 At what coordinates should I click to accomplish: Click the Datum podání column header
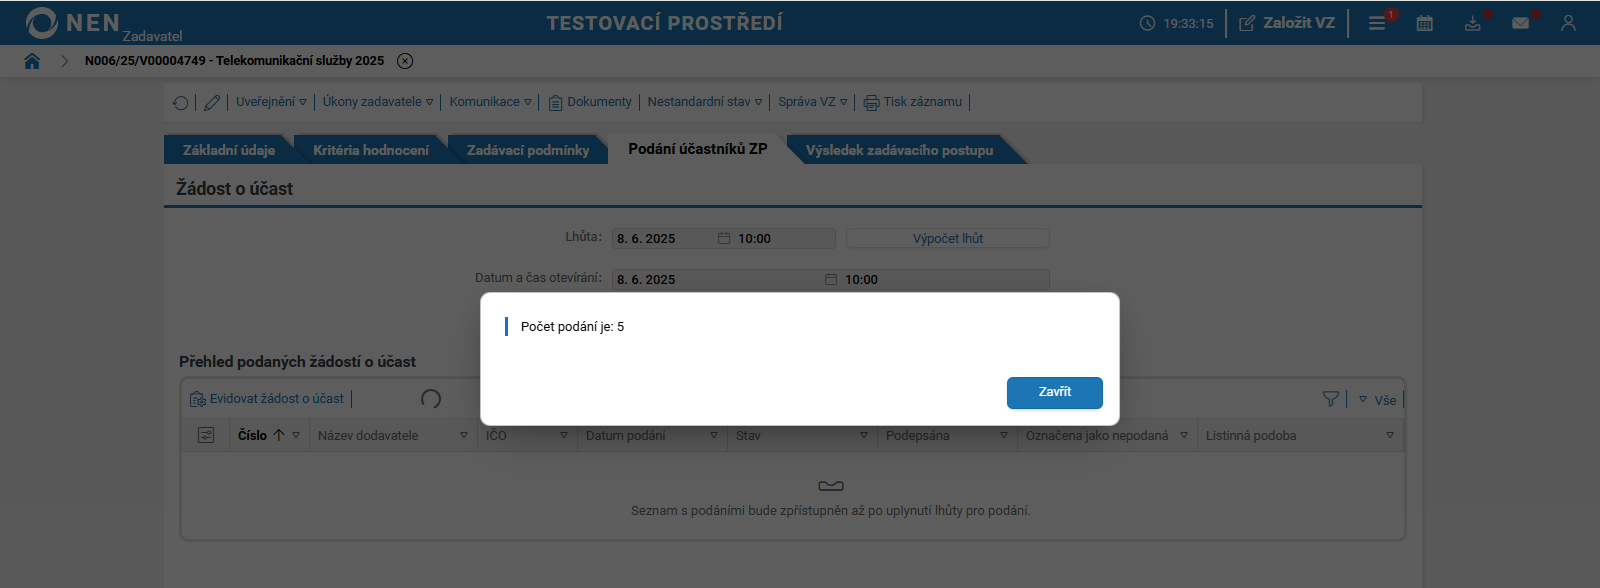click(625, 435)
